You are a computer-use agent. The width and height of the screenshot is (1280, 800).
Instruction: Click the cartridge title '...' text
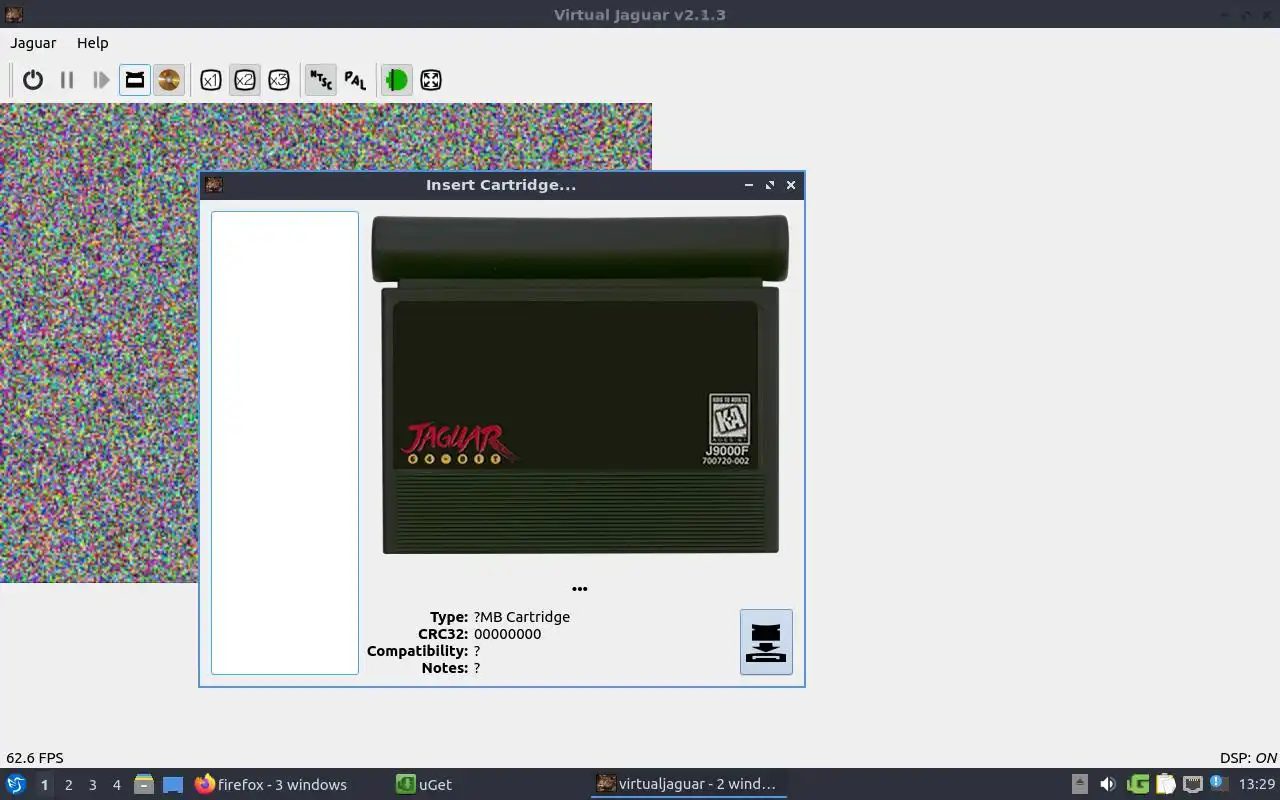tap(580, 588)
